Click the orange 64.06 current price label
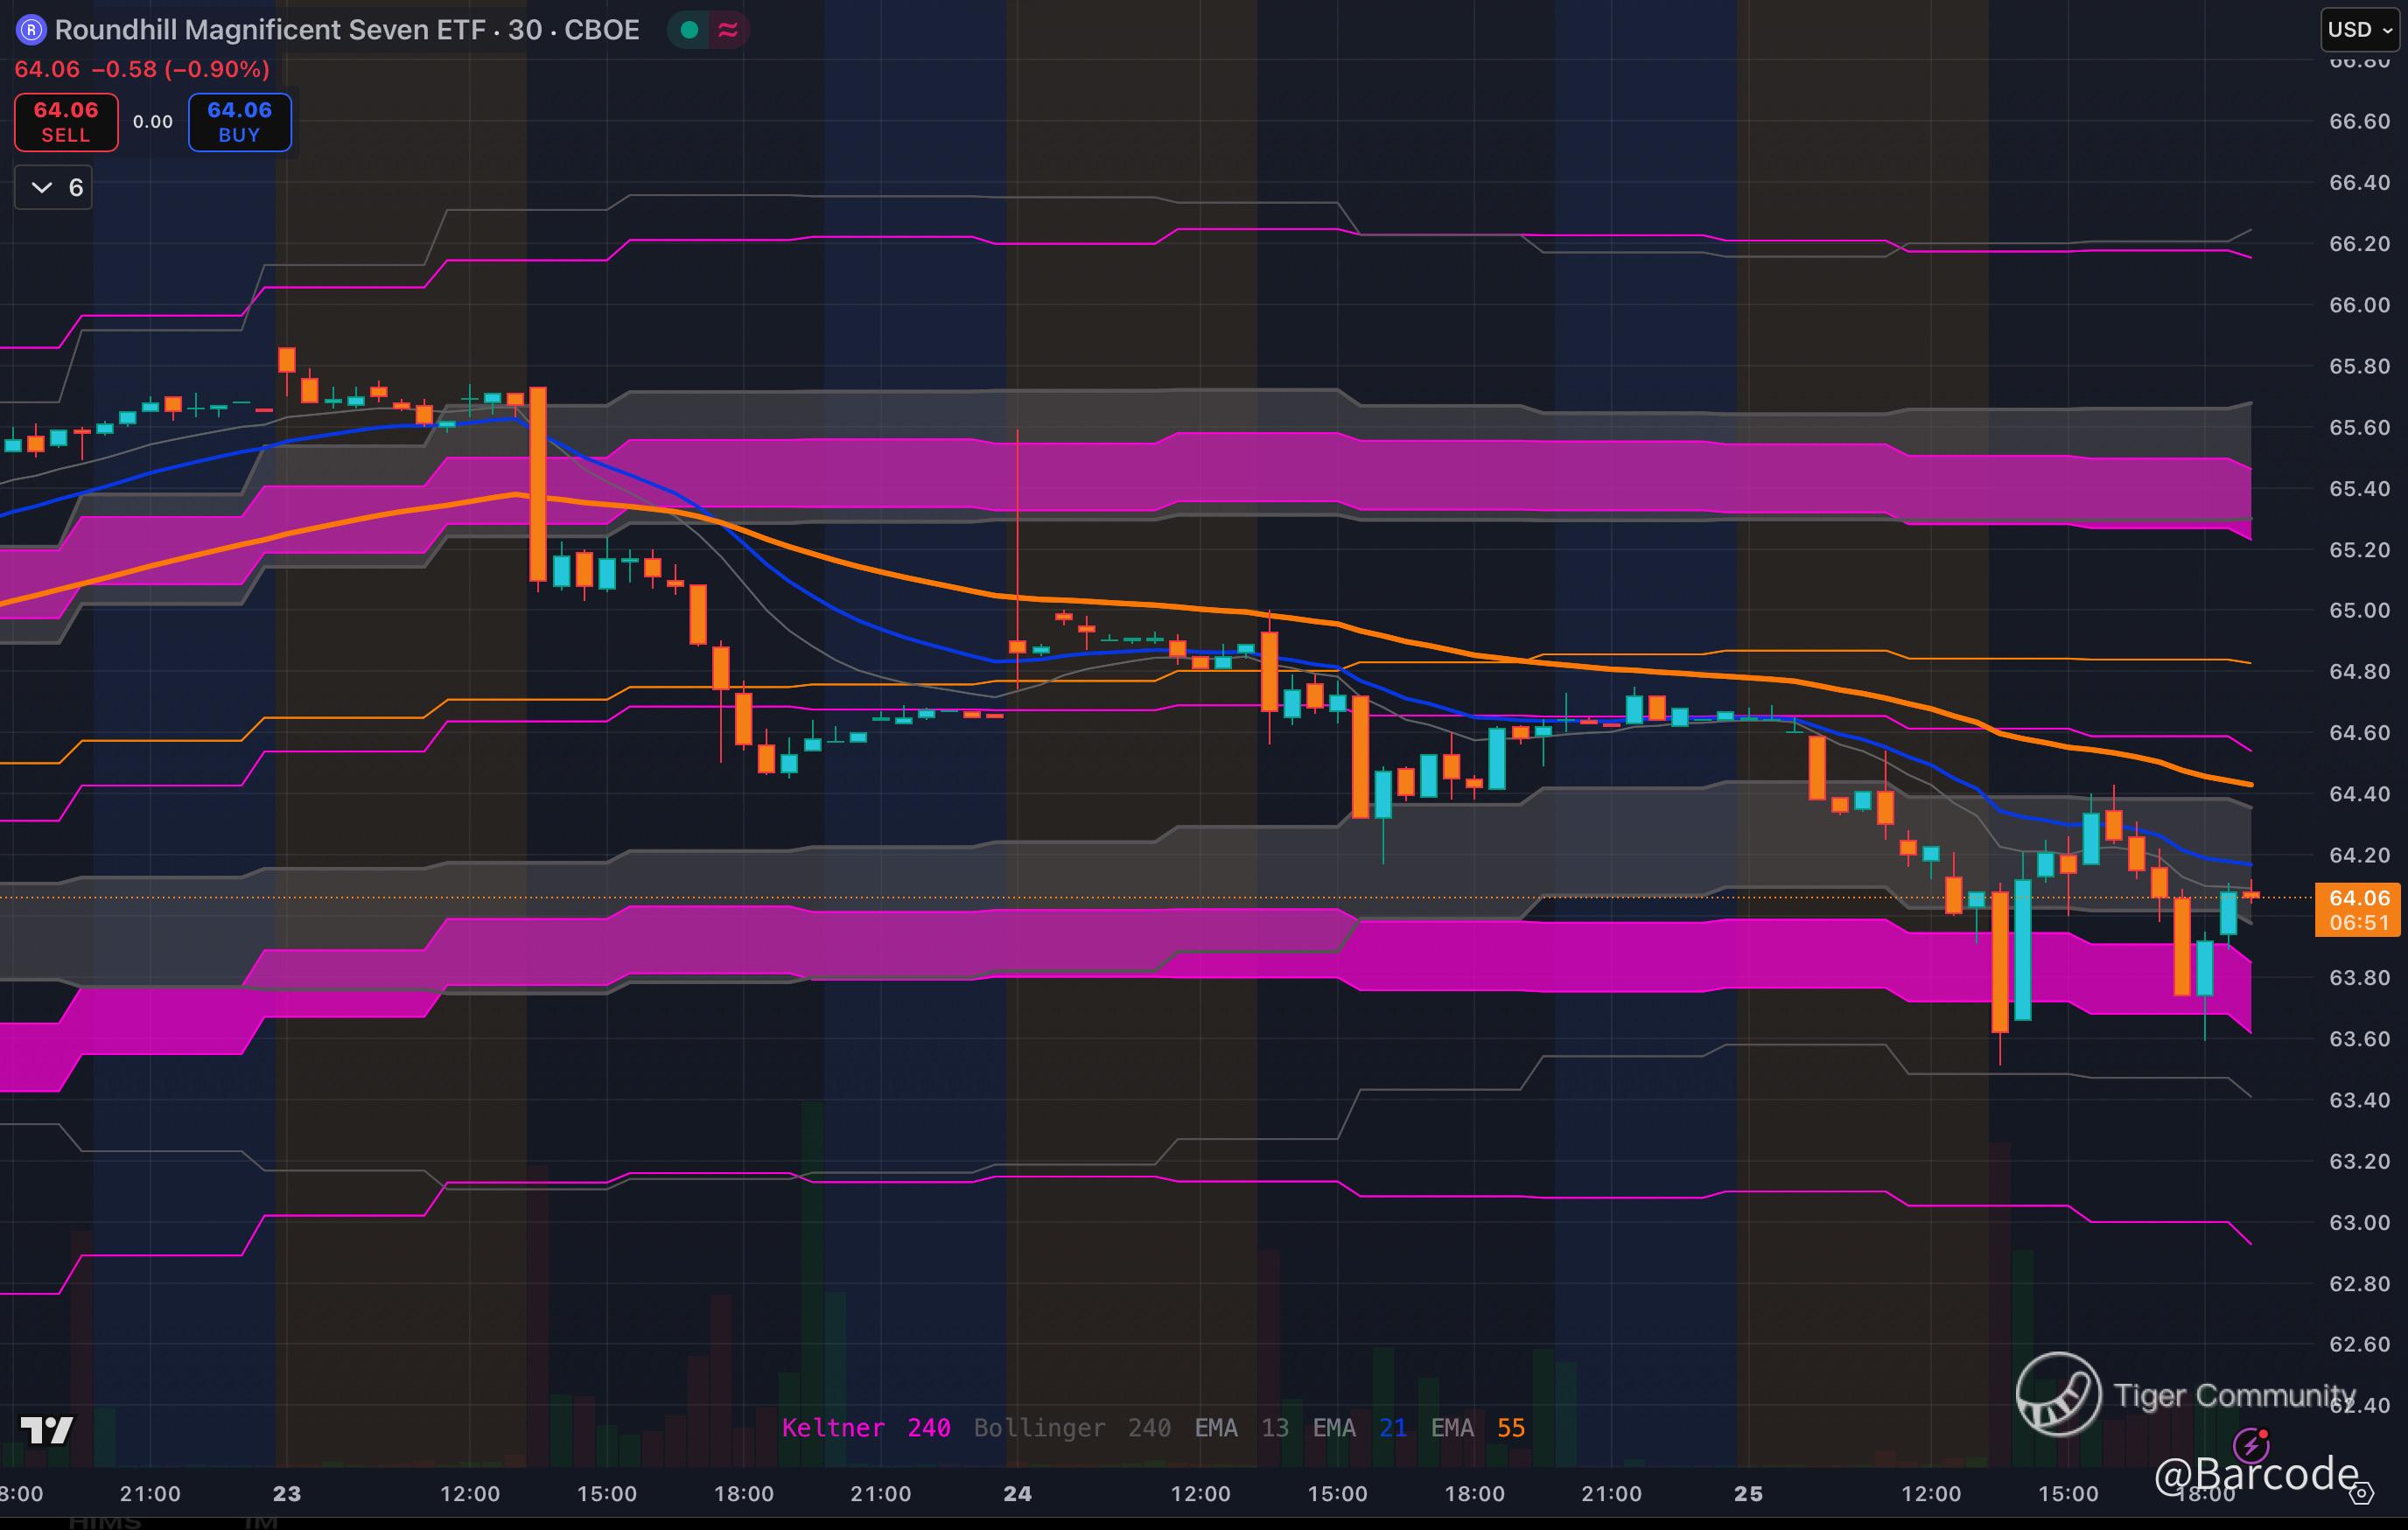Image resolution: width=2408 pixels, height=1530 pixels. pos(2358,898)
